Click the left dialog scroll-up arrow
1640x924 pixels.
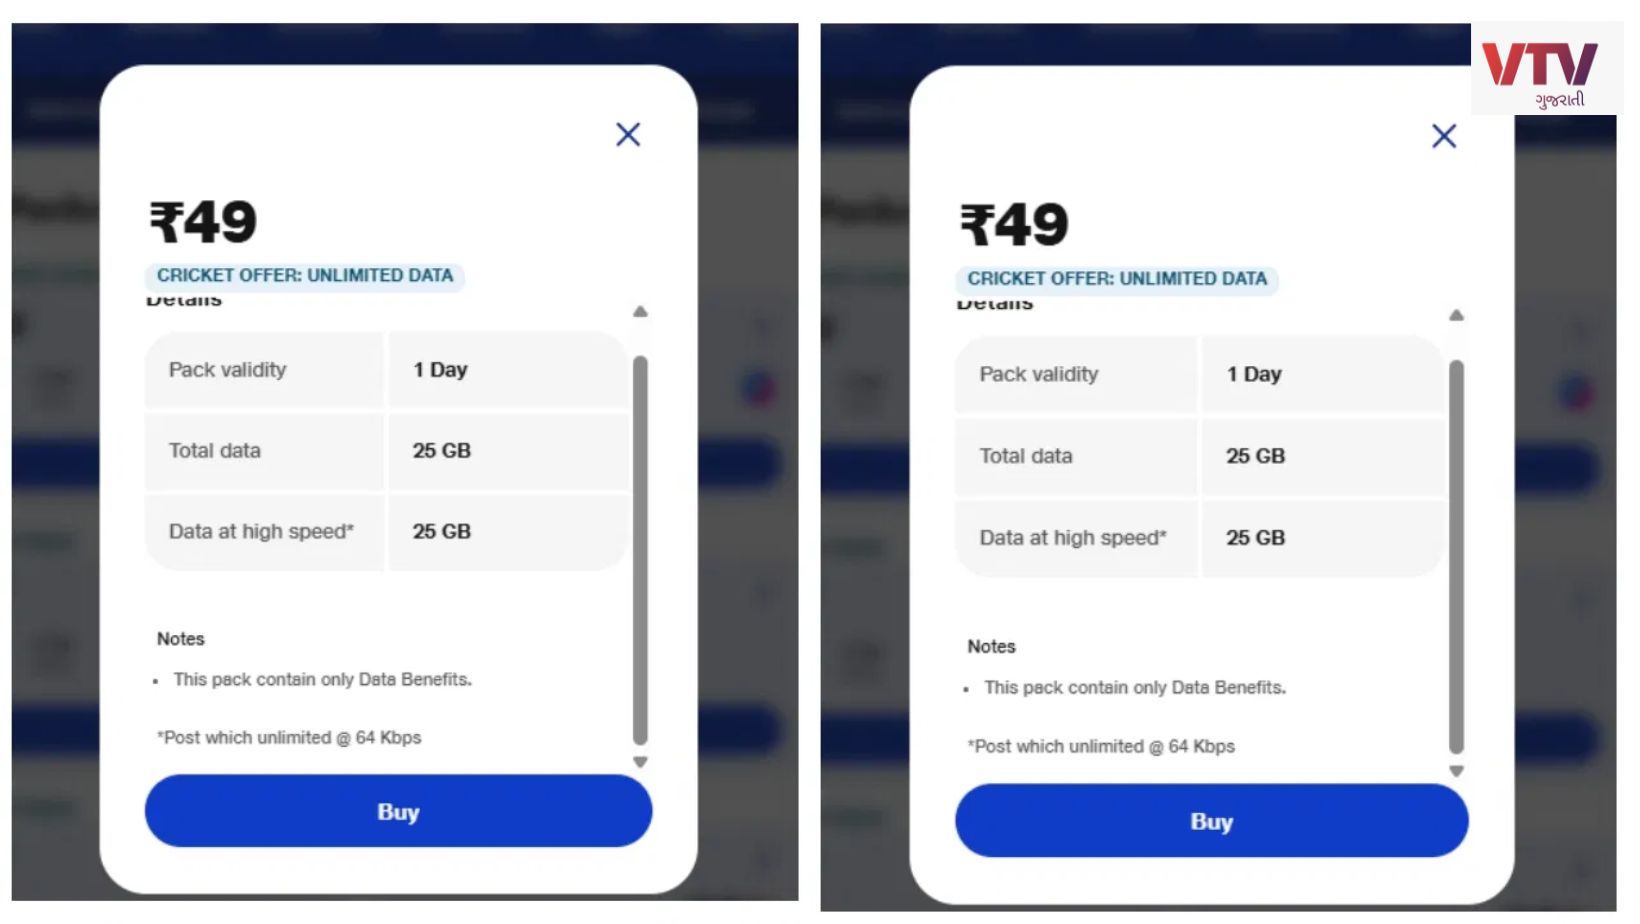[640, 312]
